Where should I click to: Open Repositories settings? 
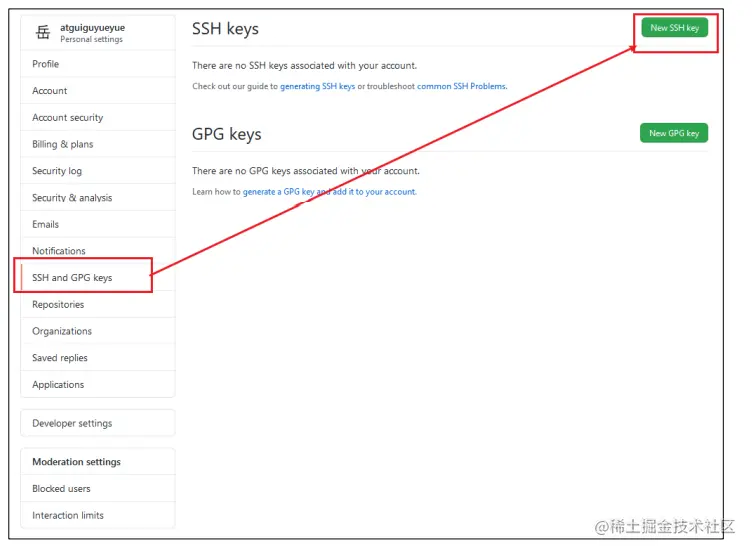[97, 305]
